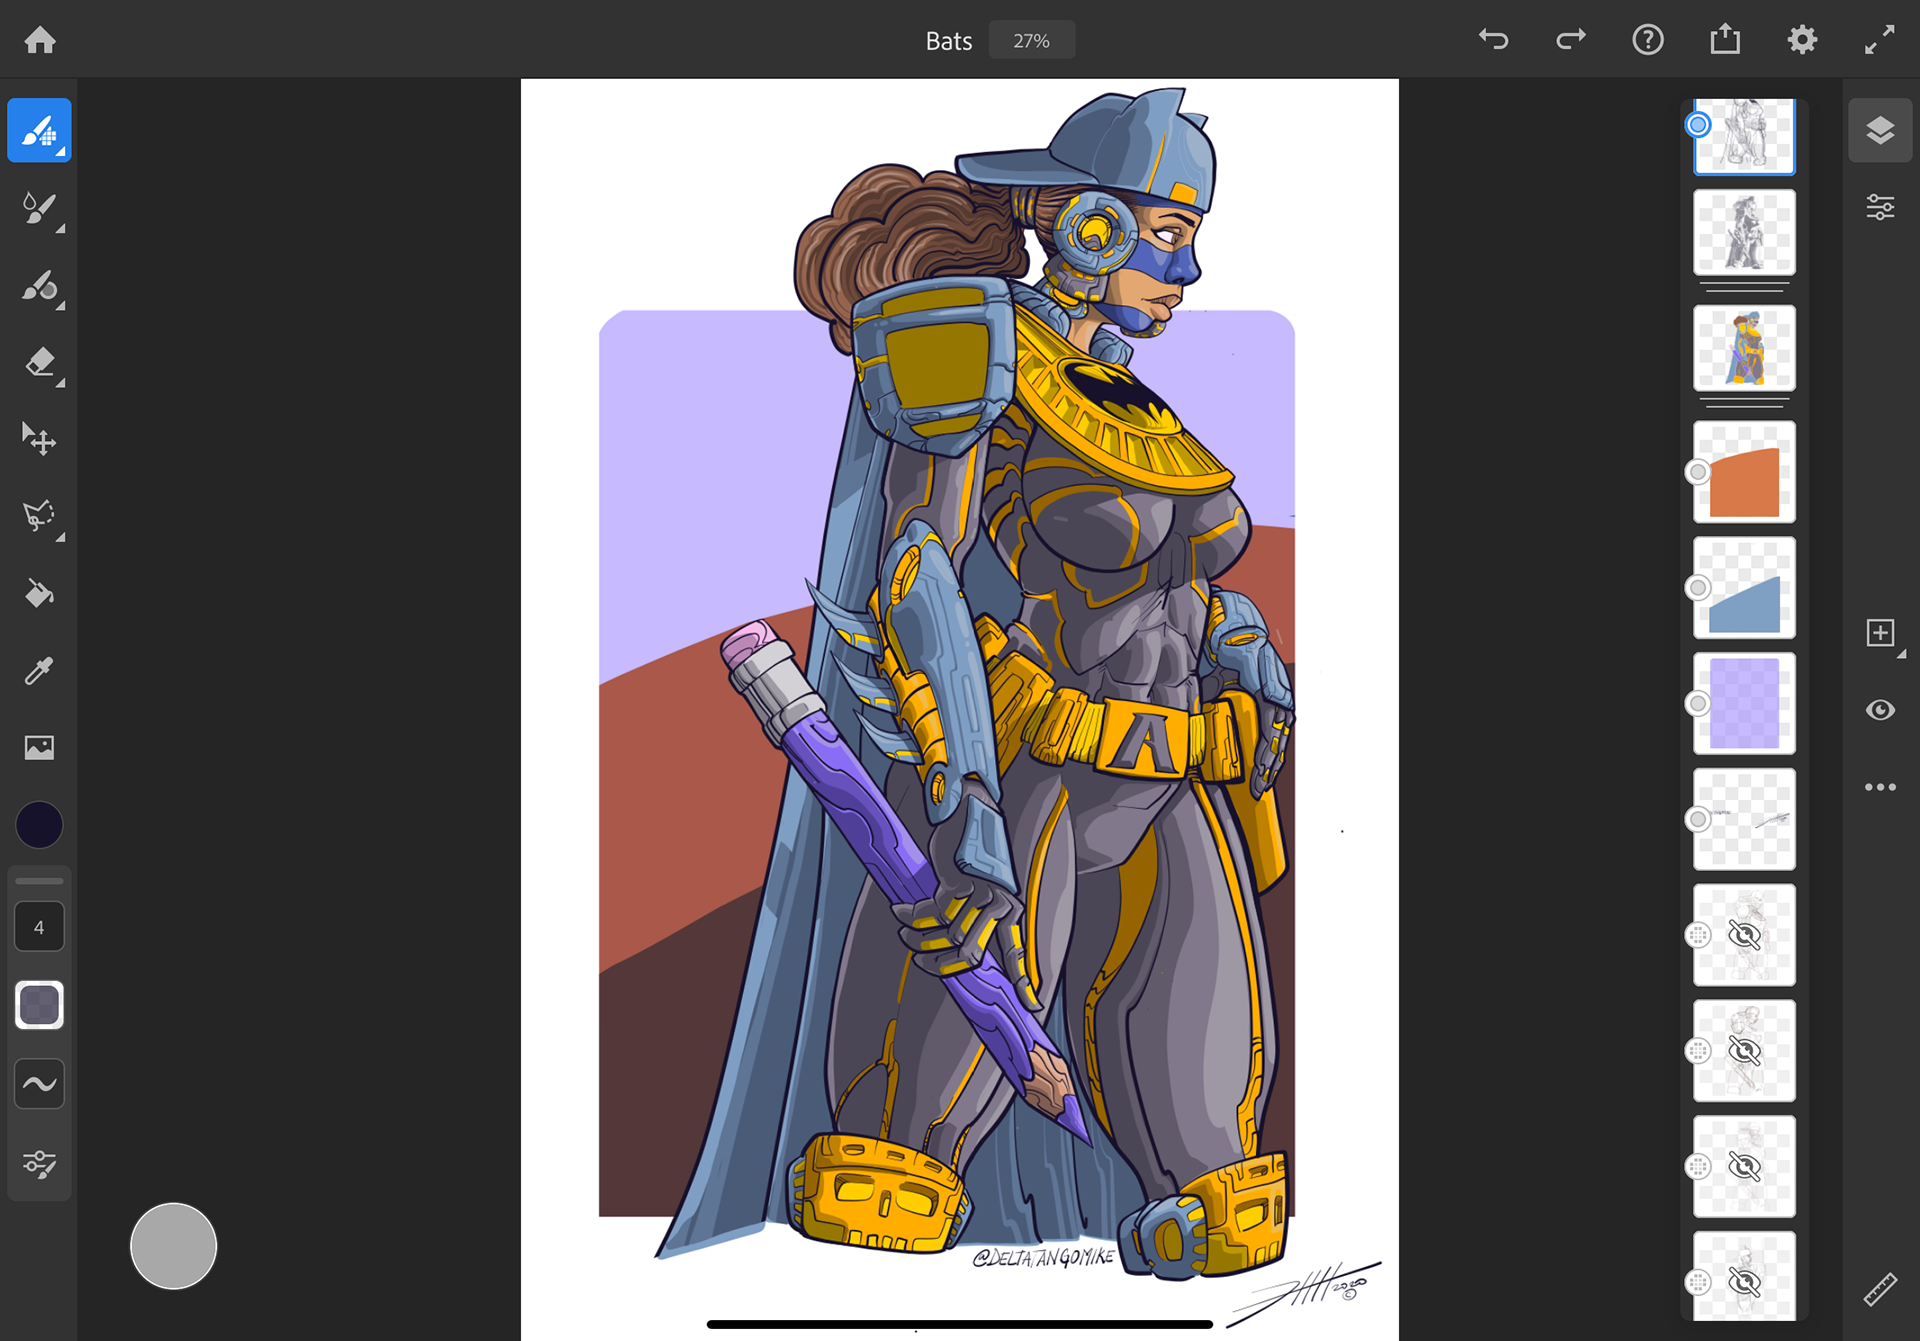Open the Share and export options
This screenshot has height=1341, width=1920.
pyautogui.click(x=1725, y=40)
